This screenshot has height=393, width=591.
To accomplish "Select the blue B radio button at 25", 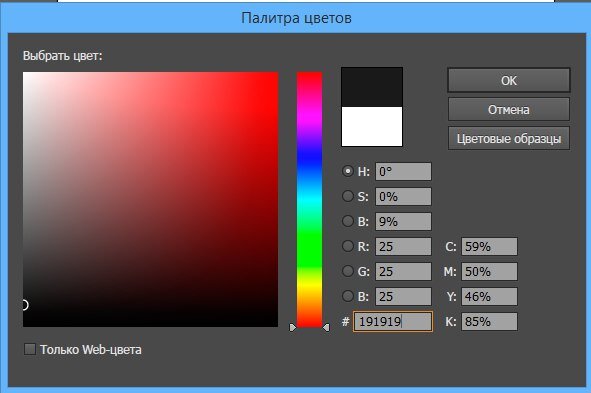I will [348, 296].
